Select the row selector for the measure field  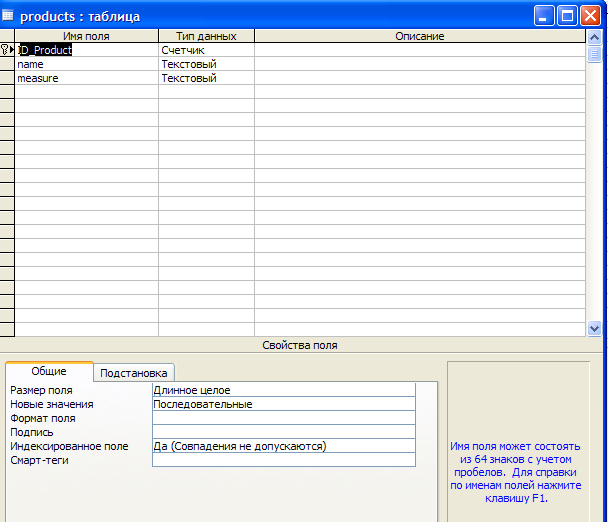[7, 78]
